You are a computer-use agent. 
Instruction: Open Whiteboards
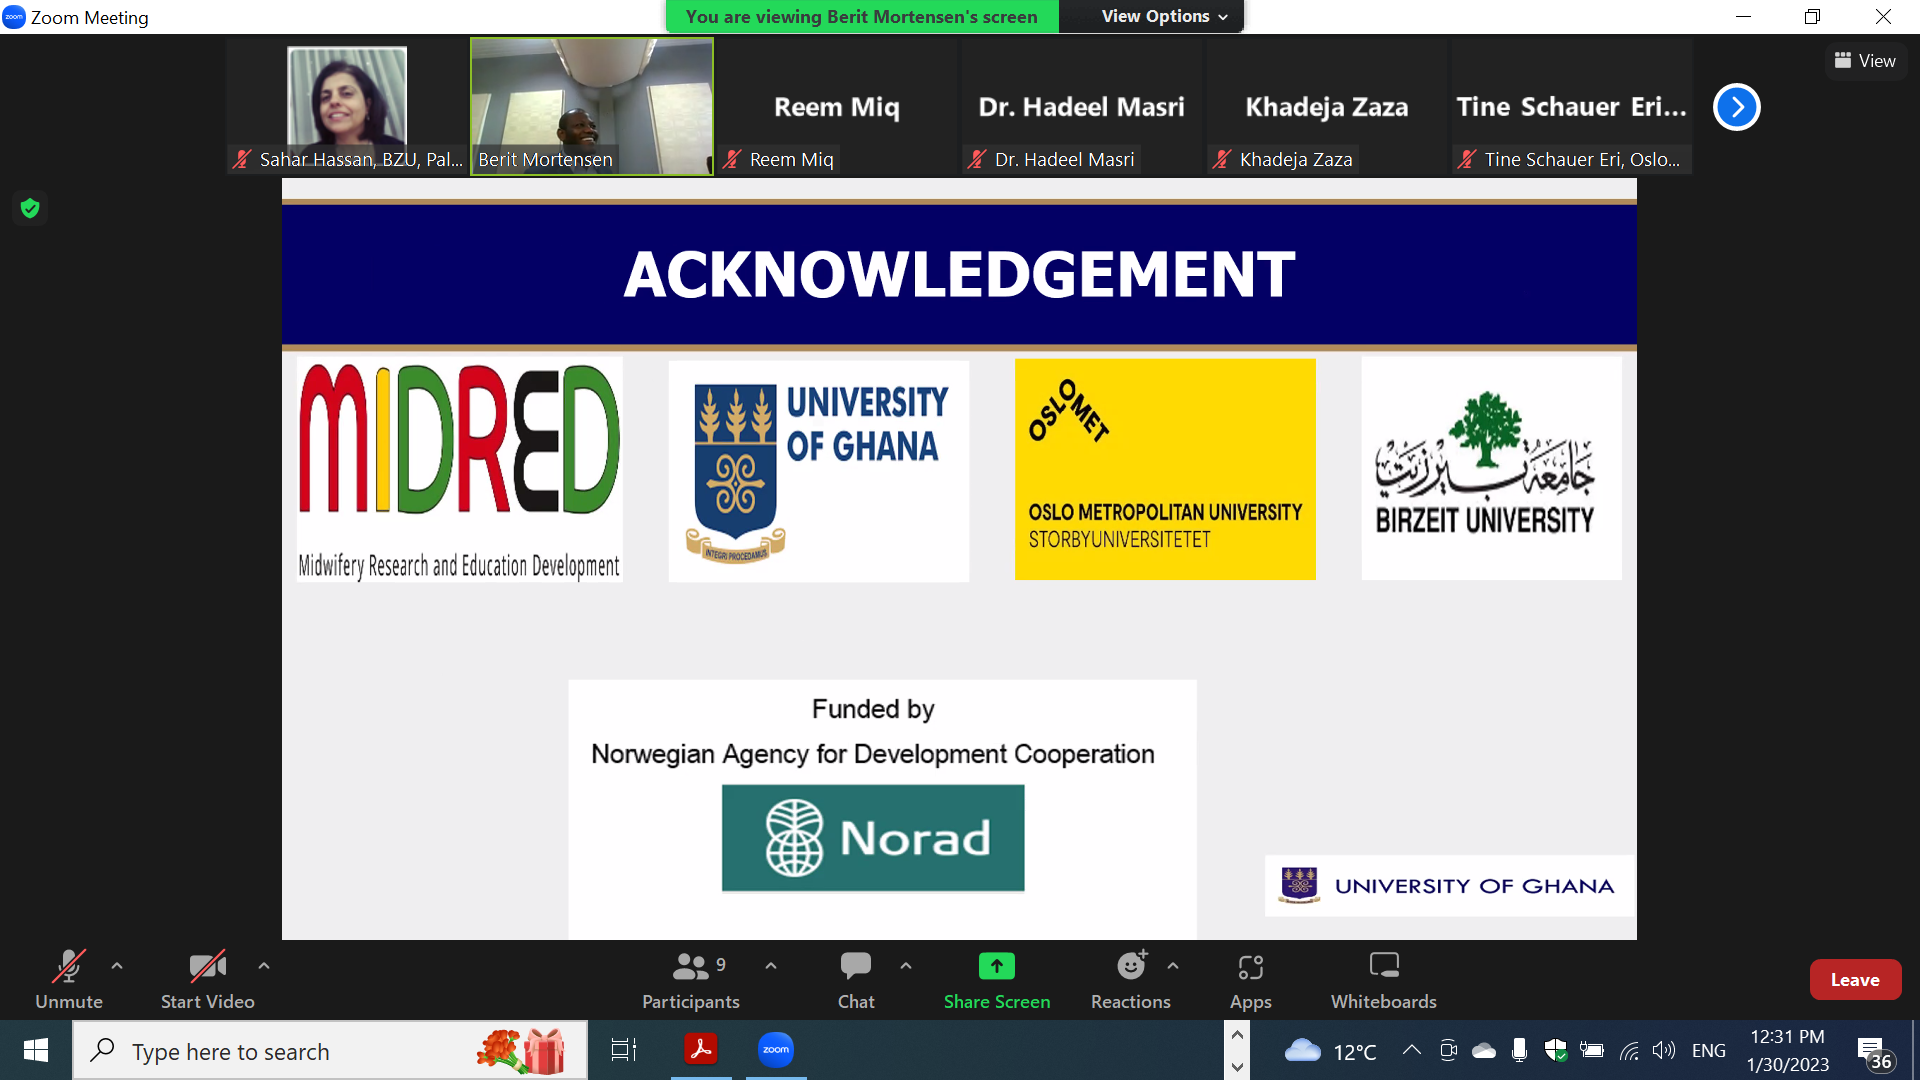tap(1383, 979)
